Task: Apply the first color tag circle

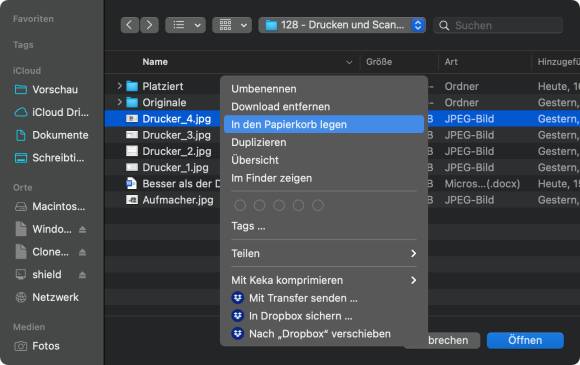Action: [x=240, y=205]
